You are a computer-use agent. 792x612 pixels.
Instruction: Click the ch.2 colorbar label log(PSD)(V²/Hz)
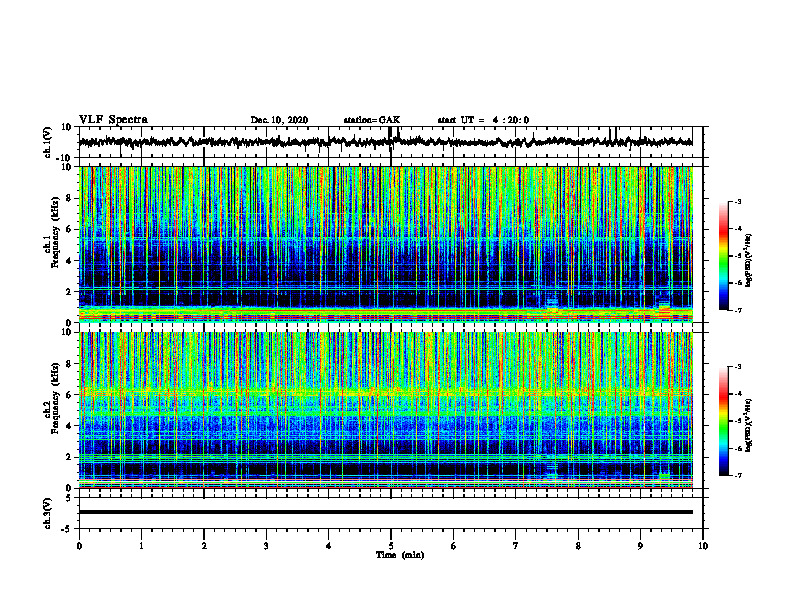[x=749, y=424]
